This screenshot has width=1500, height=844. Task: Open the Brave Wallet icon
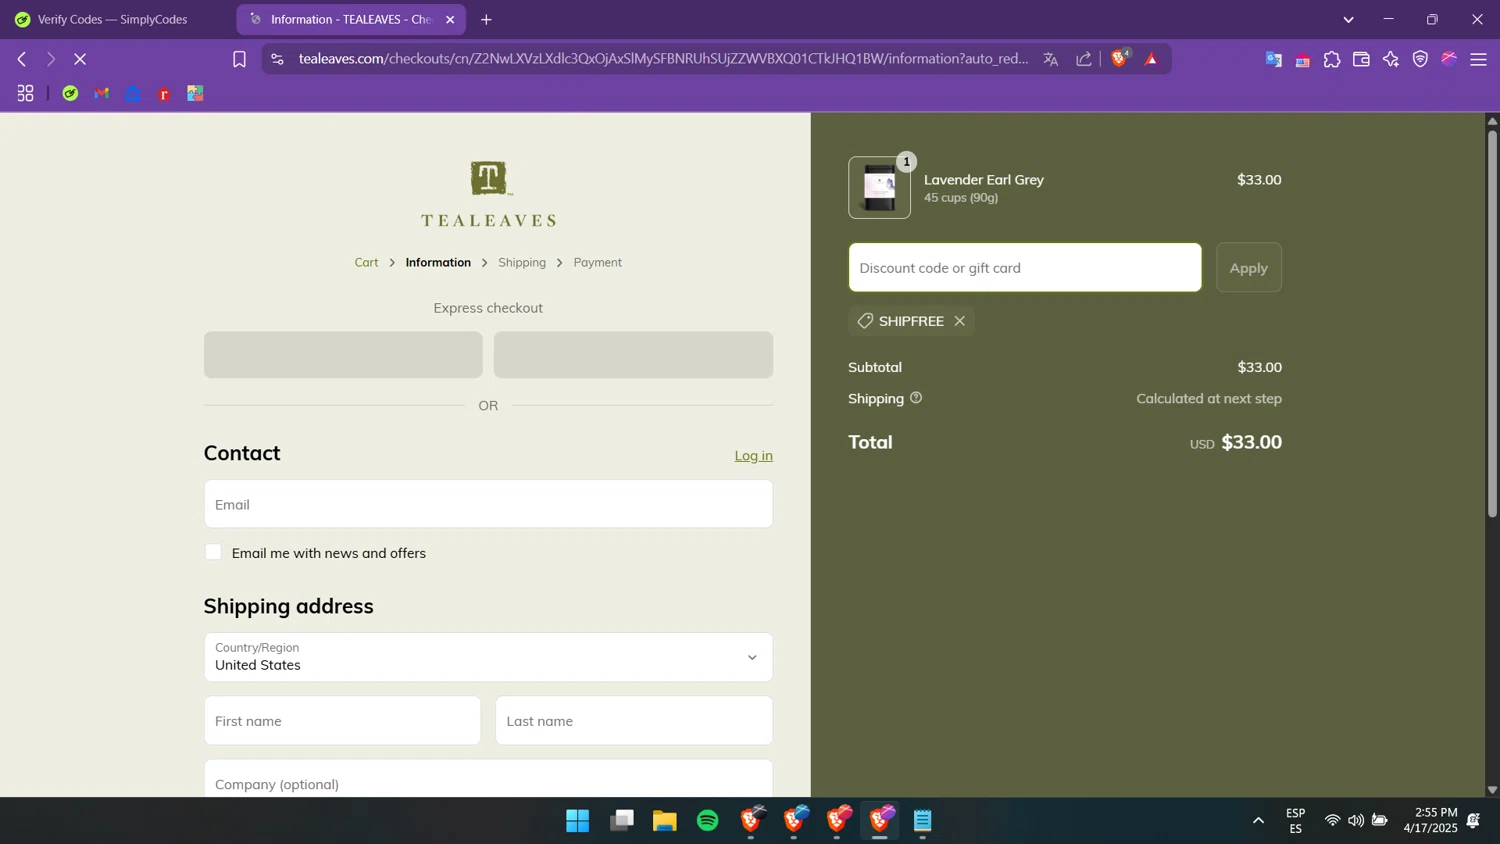1361,60
